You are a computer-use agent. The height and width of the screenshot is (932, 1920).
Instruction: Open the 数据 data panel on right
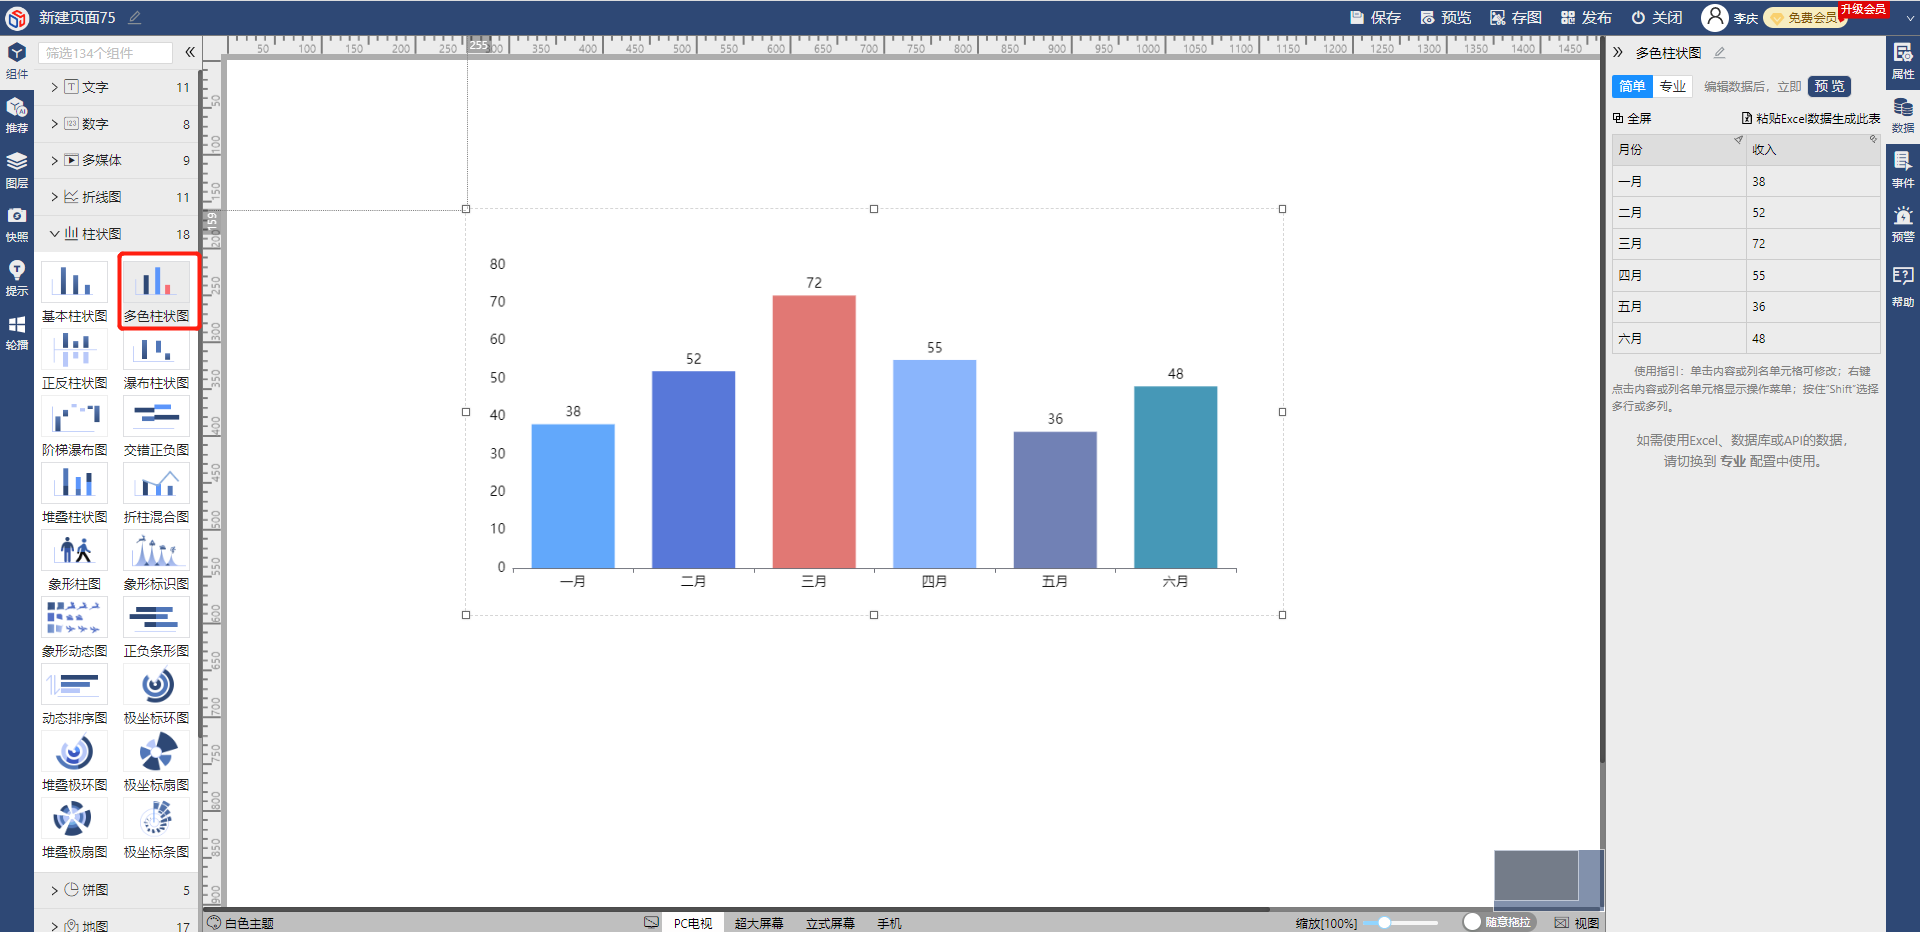[x=1903, y=115]
